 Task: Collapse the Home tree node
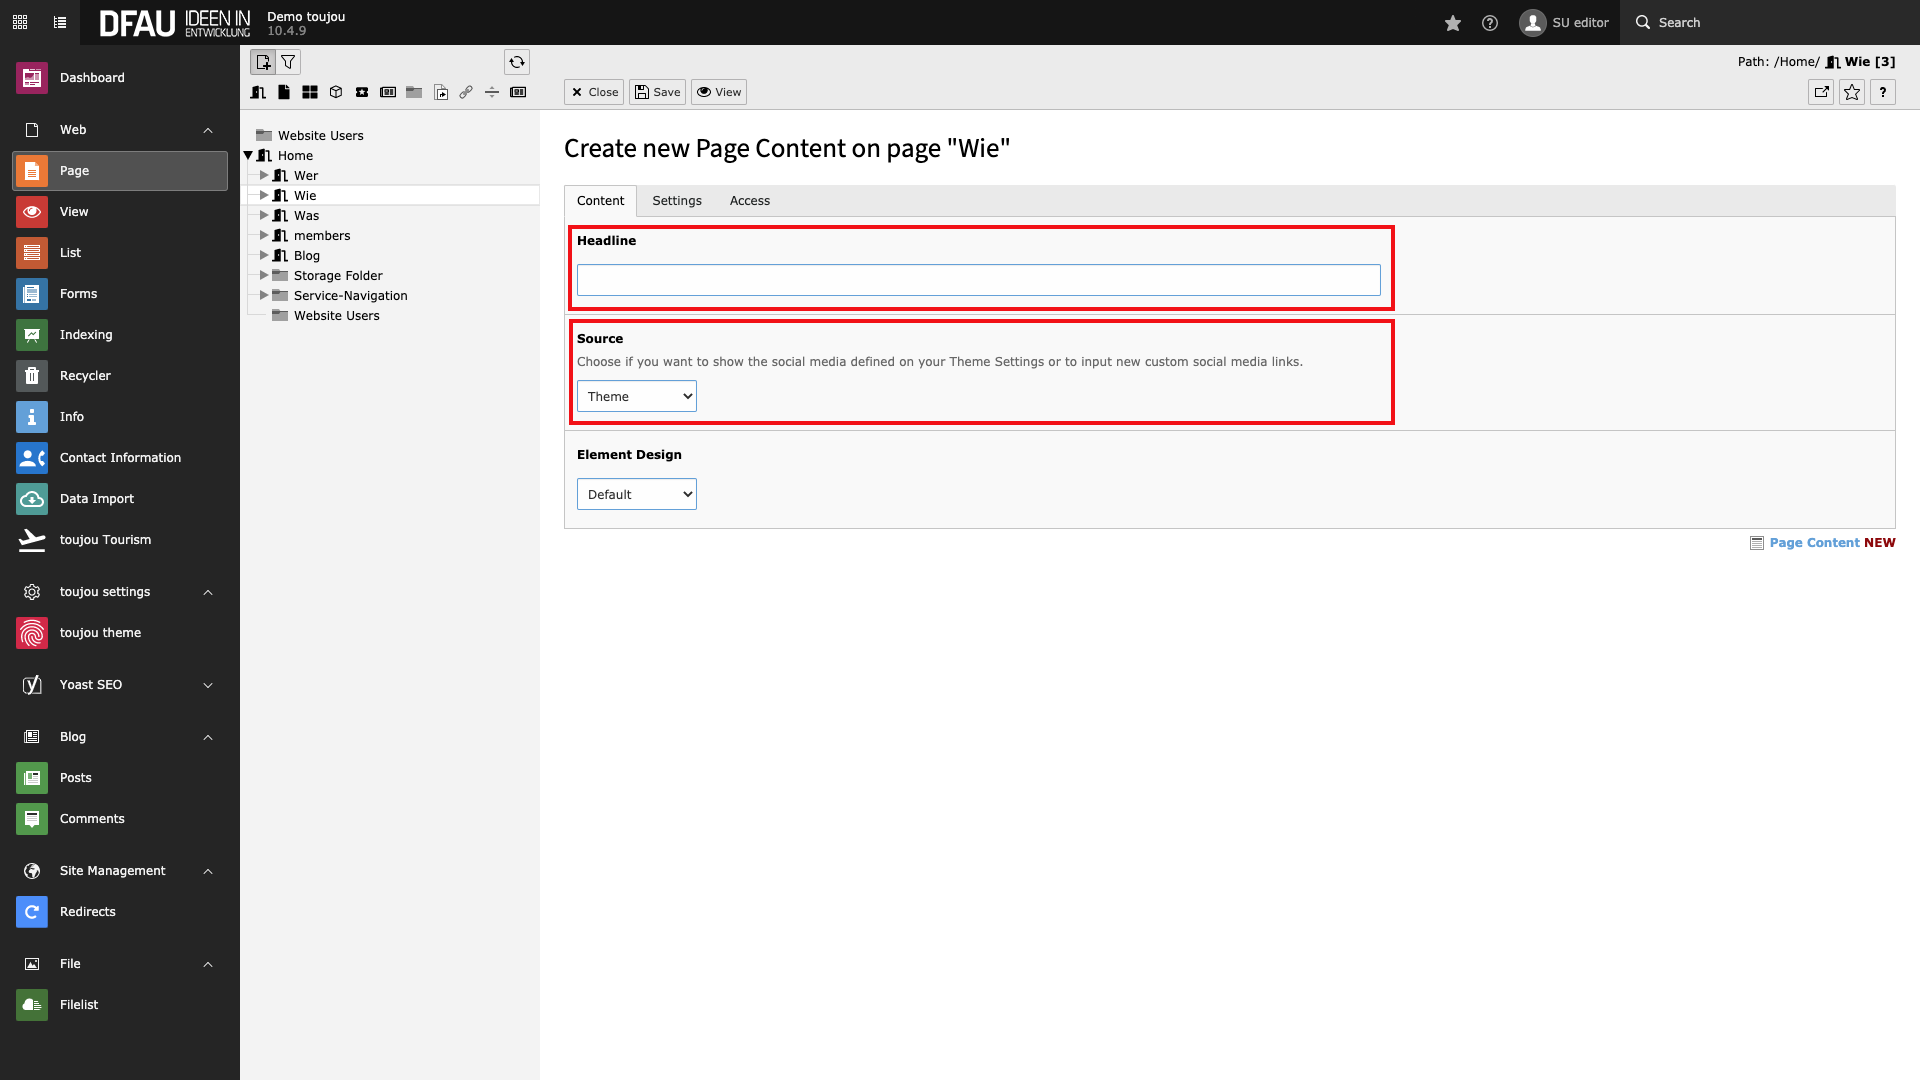click(x=249, y=156)
